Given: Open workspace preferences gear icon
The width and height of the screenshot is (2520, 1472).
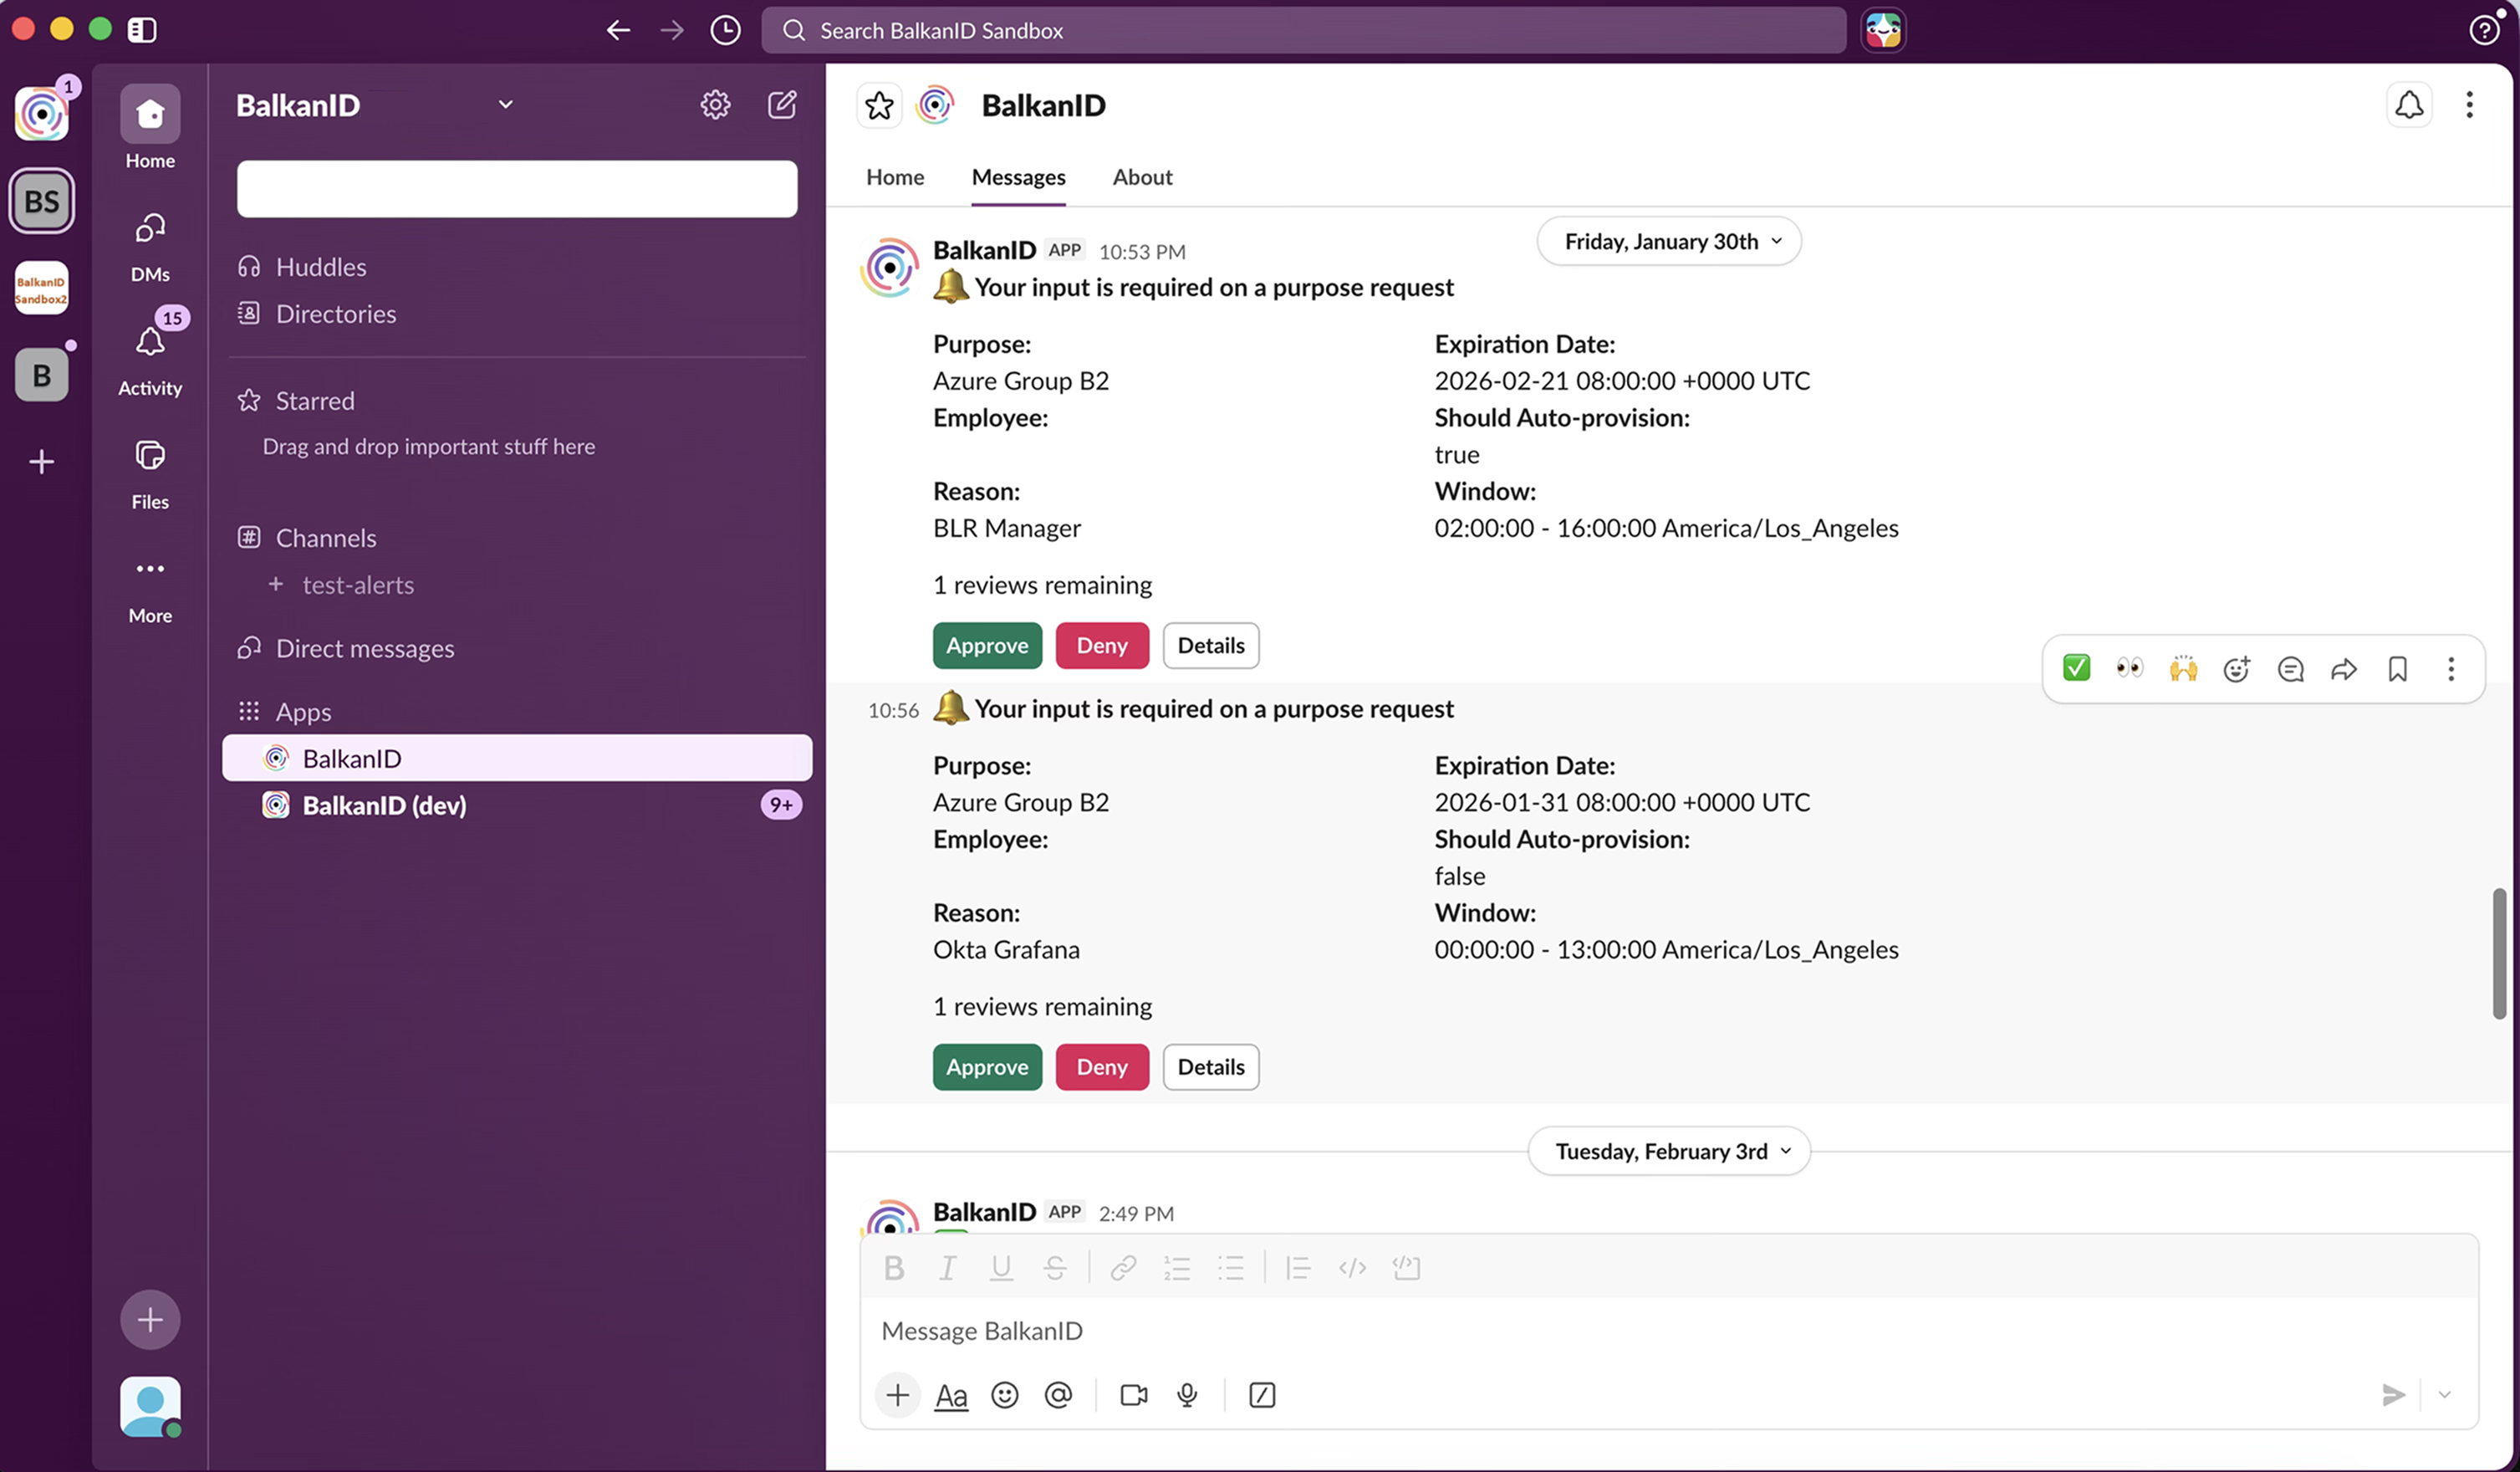Looking at the screenshot, I should (715, 105).
